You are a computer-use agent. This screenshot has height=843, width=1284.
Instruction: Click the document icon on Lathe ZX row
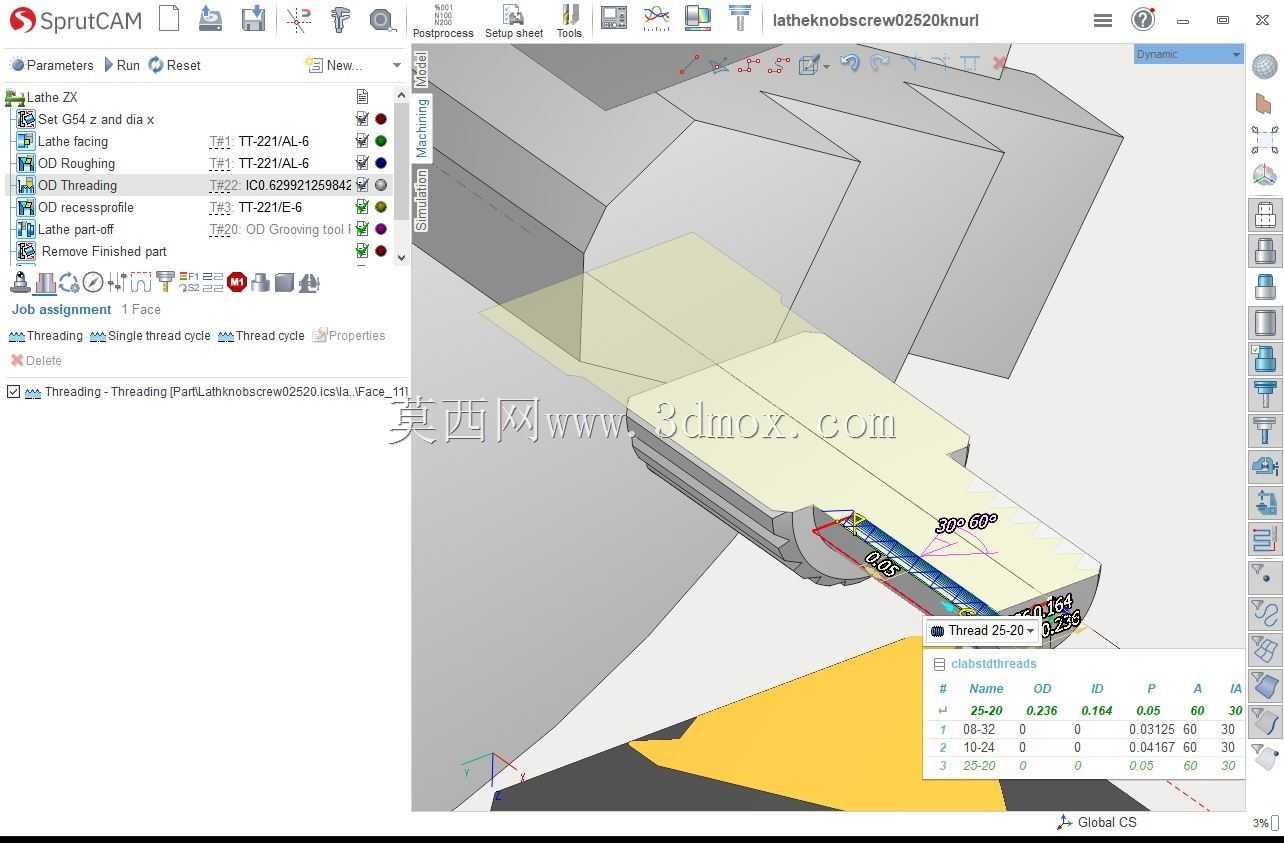[362, 97]
